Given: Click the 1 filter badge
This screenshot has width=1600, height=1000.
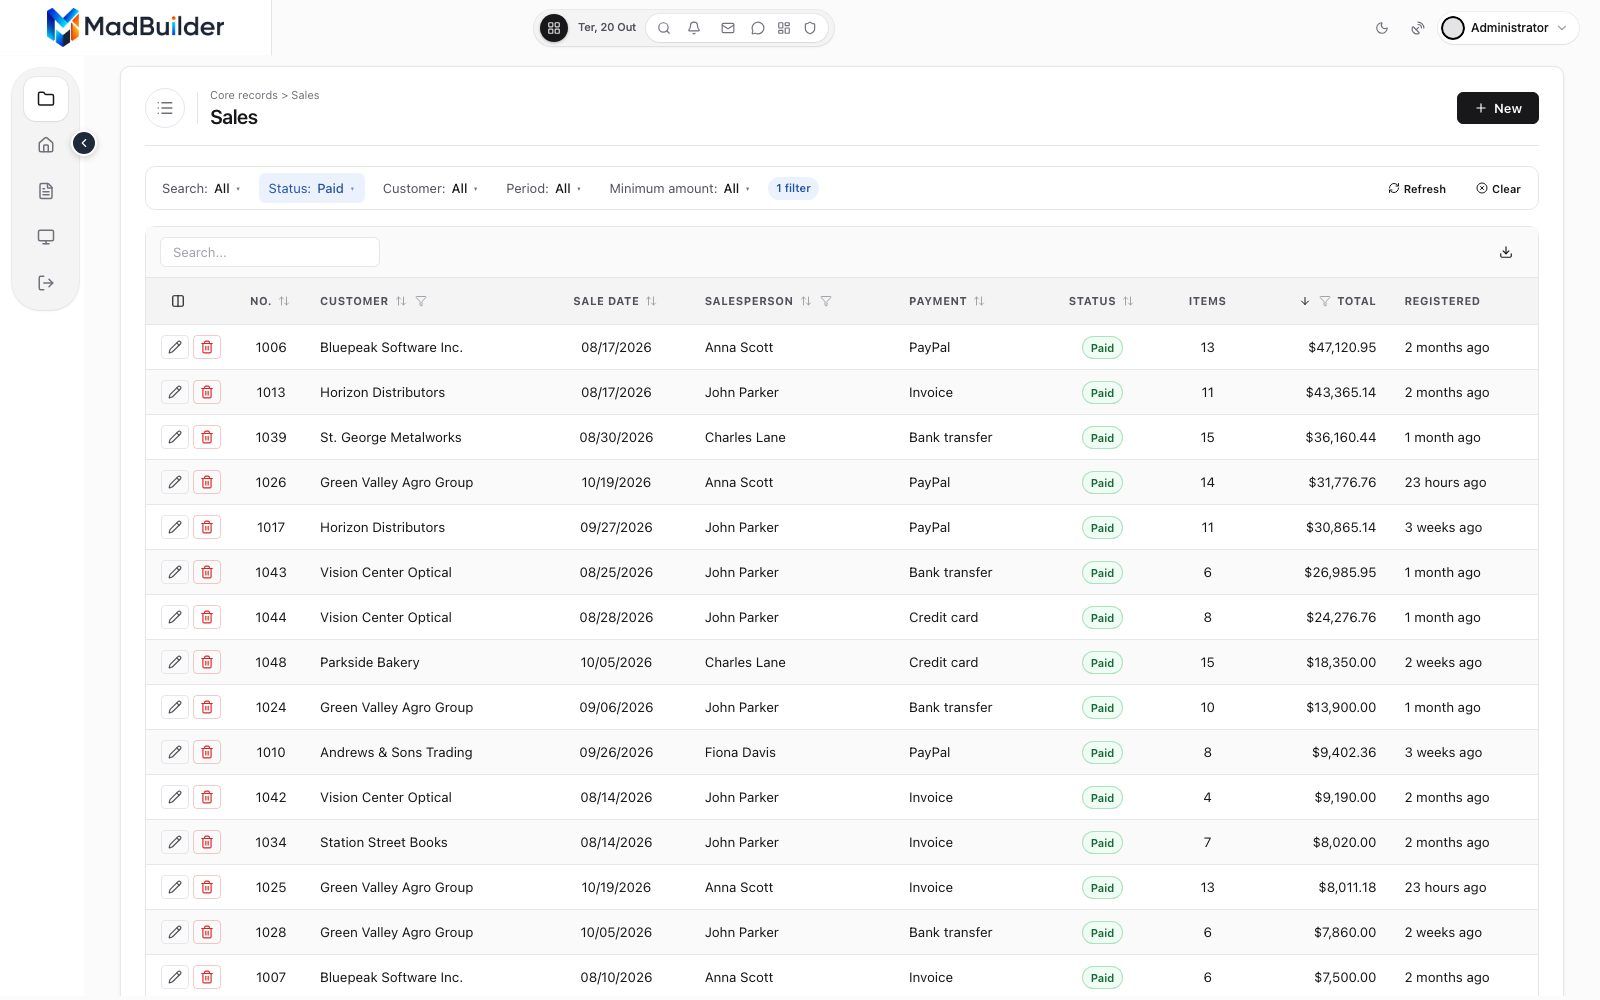Looking at the screenshot, I should click(x=793, y=188).
